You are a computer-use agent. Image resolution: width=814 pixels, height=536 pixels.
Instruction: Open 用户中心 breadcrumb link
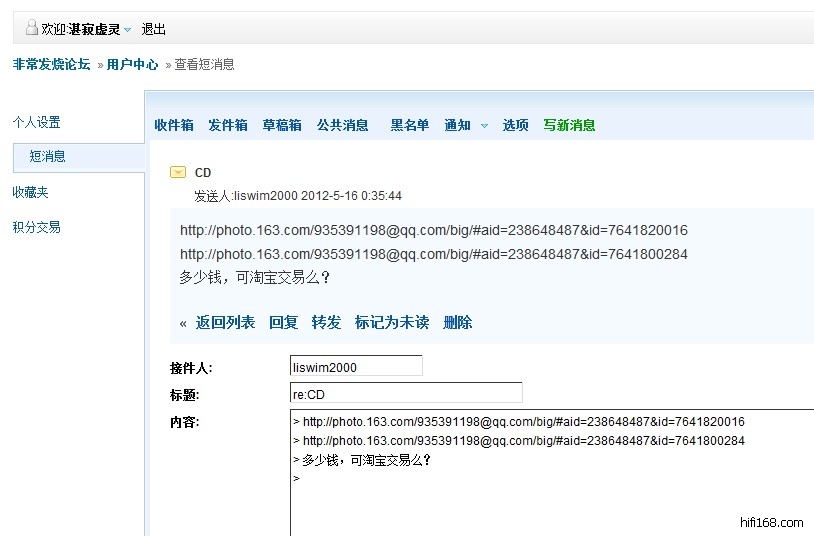pyautogui.click(x=132, y=64)
